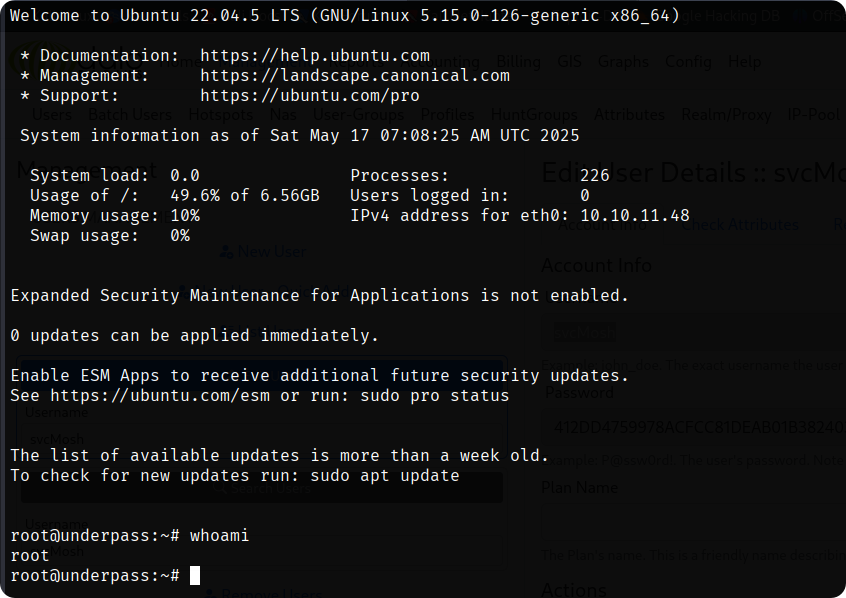The image size is (846, 598).
Task: Click the 'System load: 0.0' line
Action: point(115,175)
